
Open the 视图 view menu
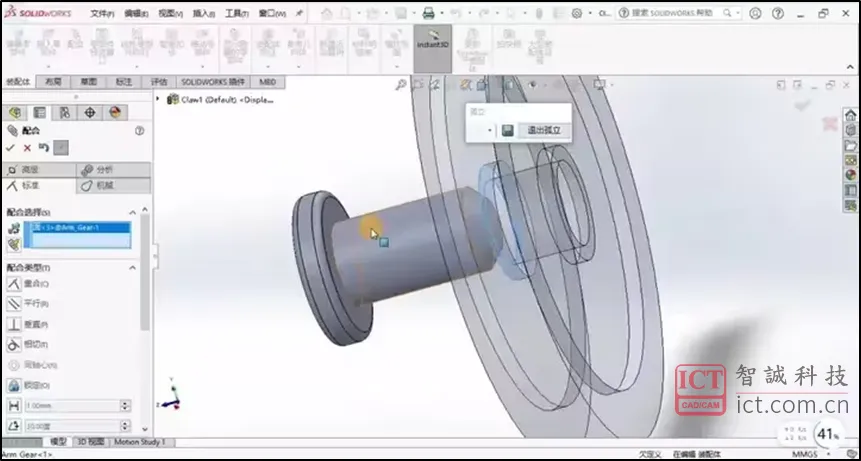pyautogui.click(x=170, y=14)
